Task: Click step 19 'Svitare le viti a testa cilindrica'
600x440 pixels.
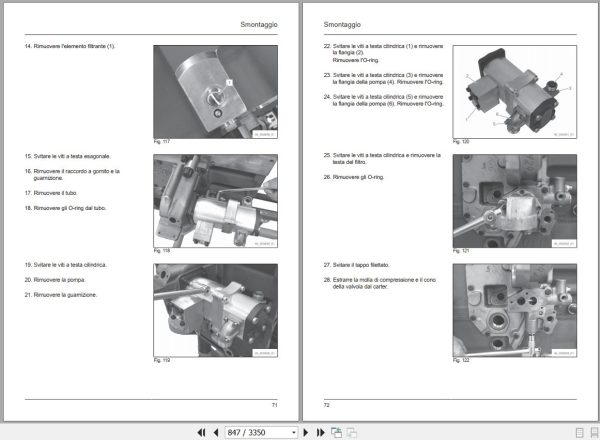Action: point(66,265)
